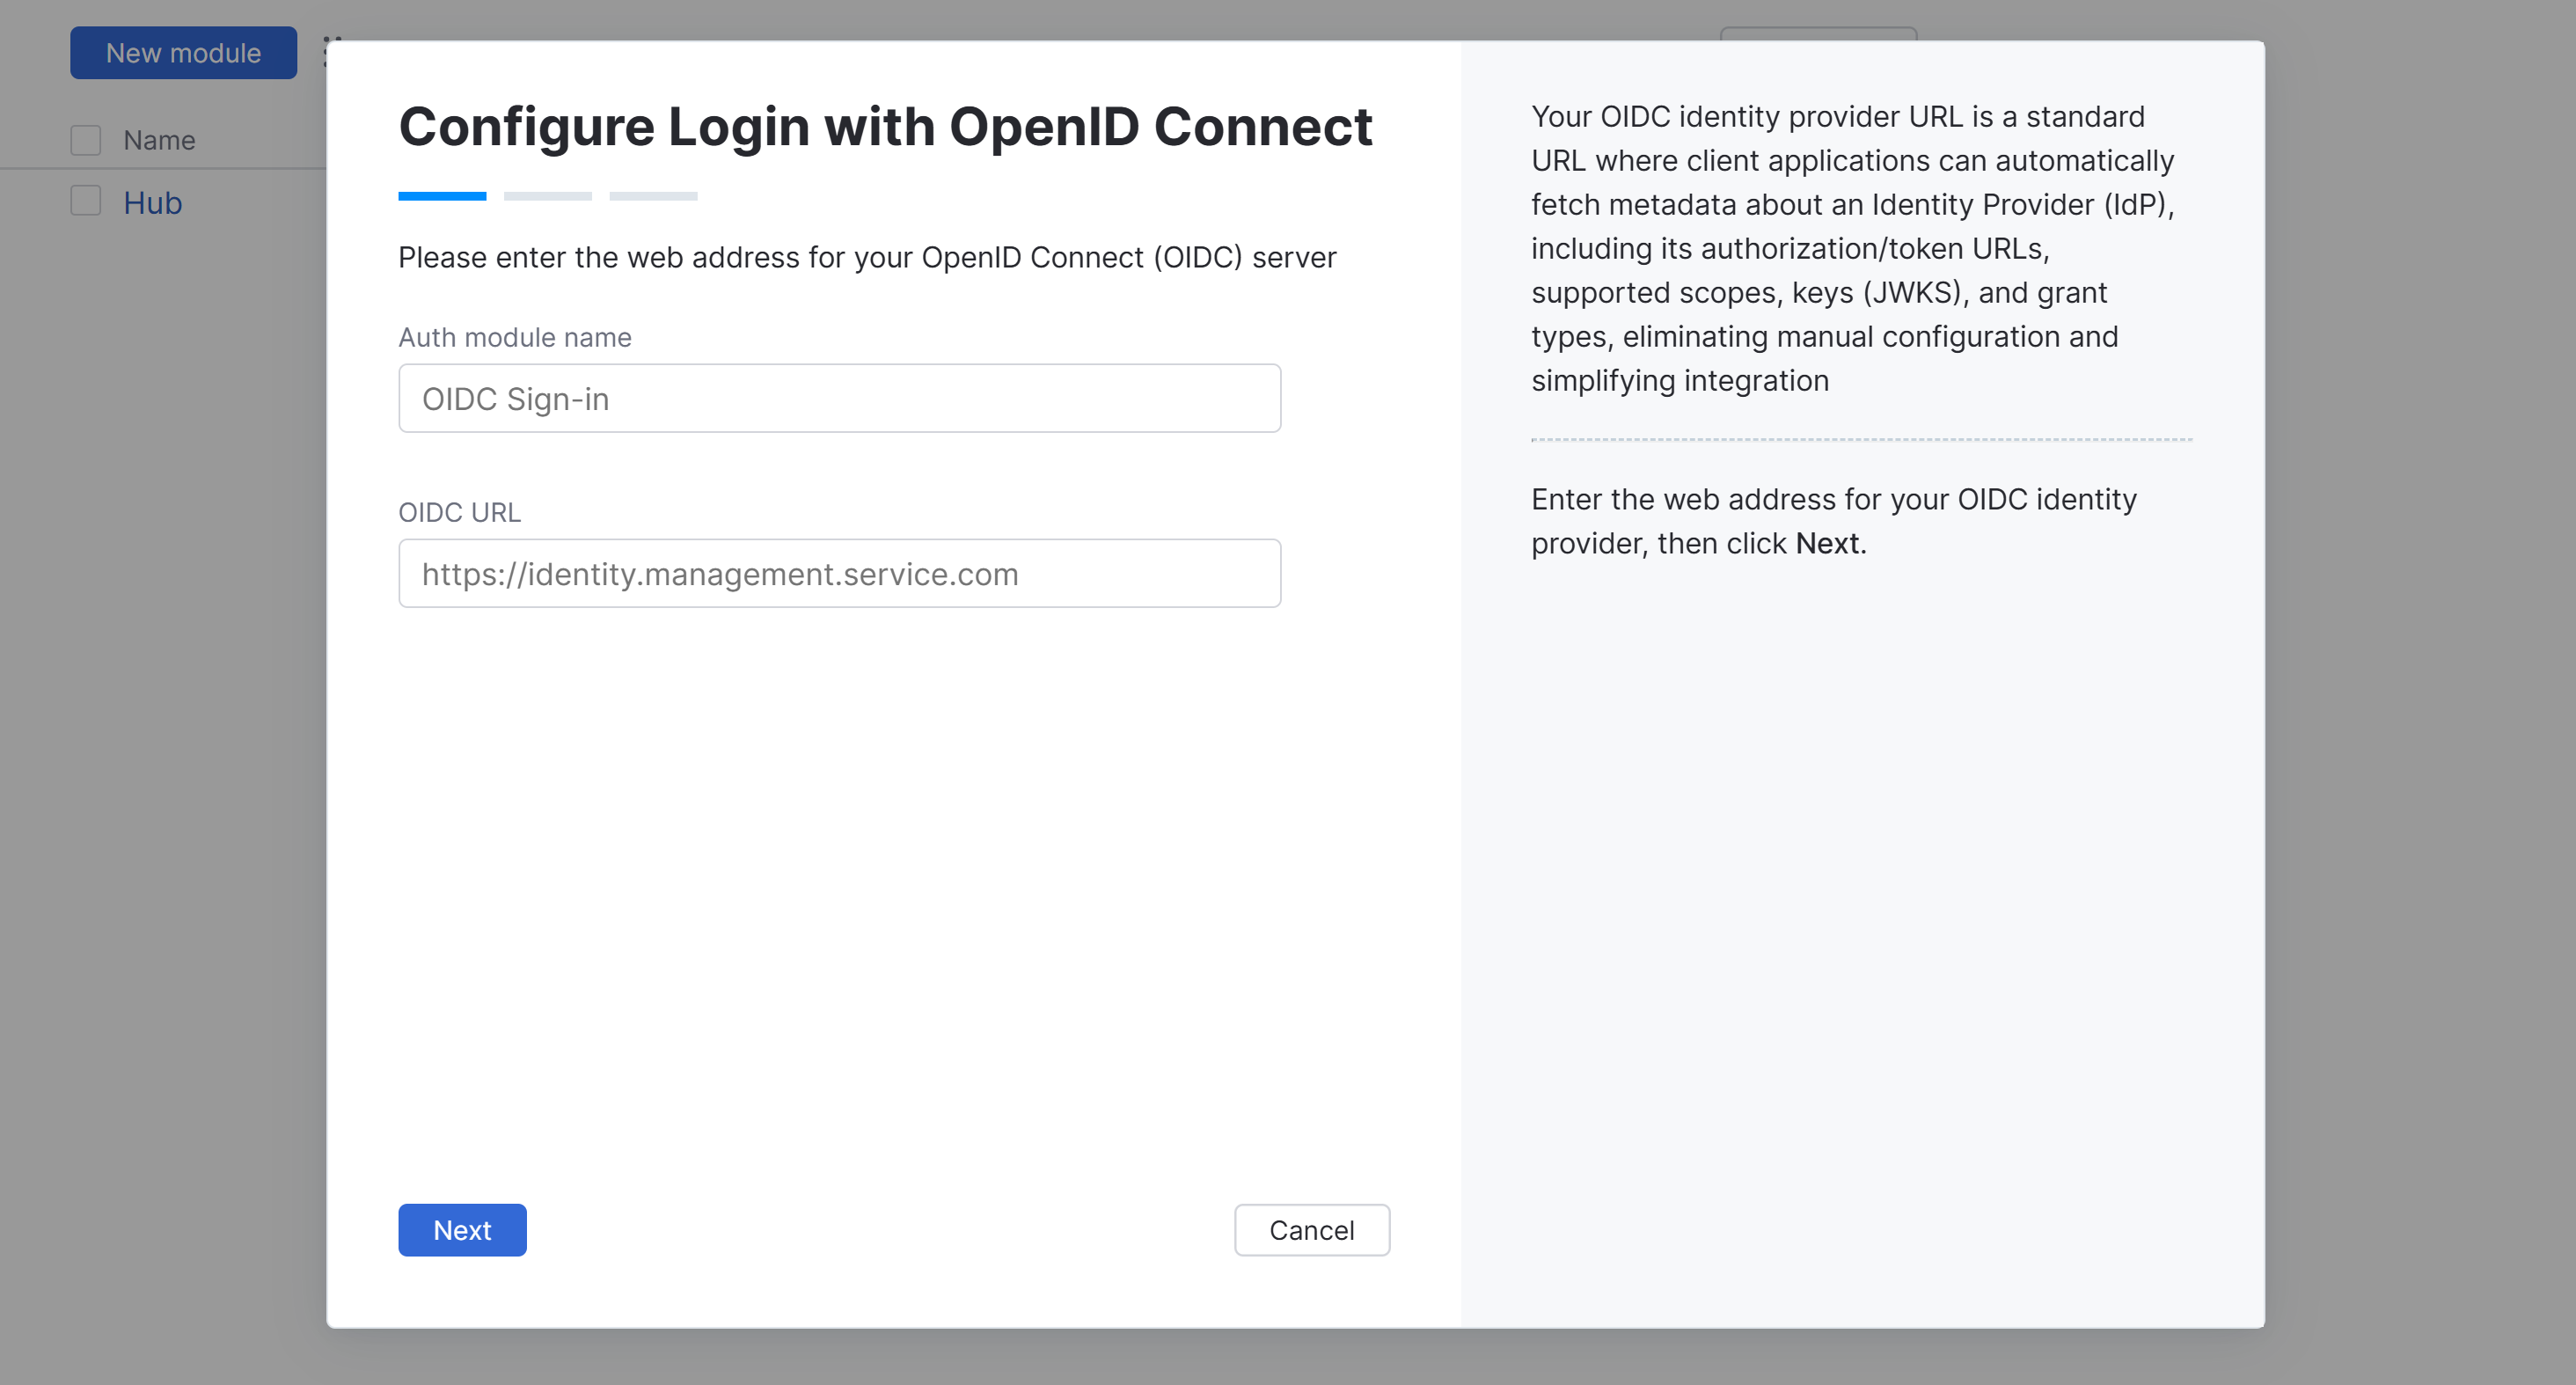The image size is (2576, 1385).
Task: Check the checkbox next to Hub
Action: point(86,201)
